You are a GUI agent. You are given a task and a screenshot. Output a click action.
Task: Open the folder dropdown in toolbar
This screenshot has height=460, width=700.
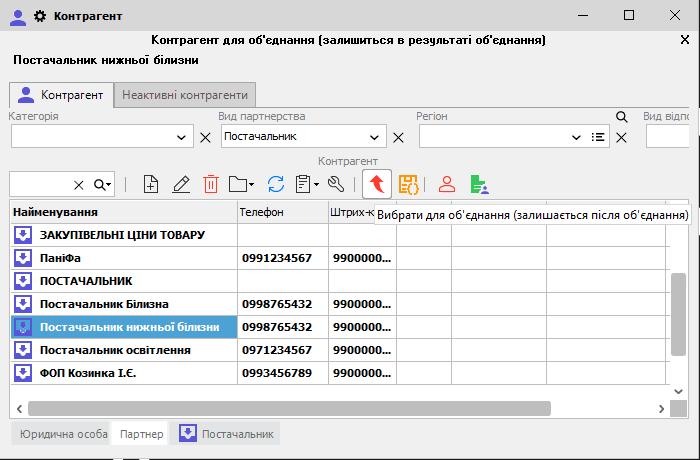(241, 184)
